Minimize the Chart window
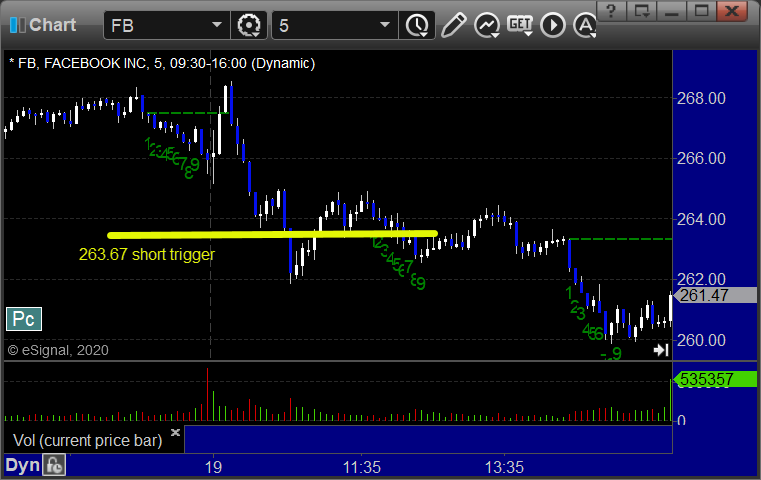This screenshot has height=480, width=761. coord(671,11)
